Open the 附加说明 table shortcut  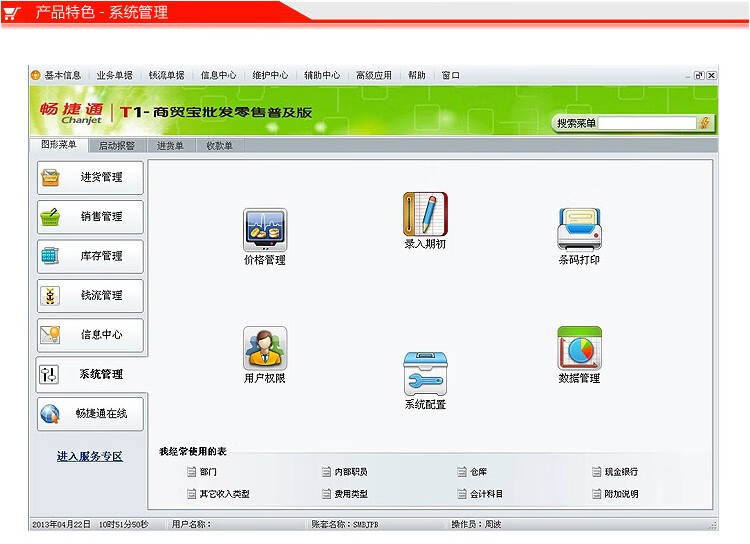point(615,494)
